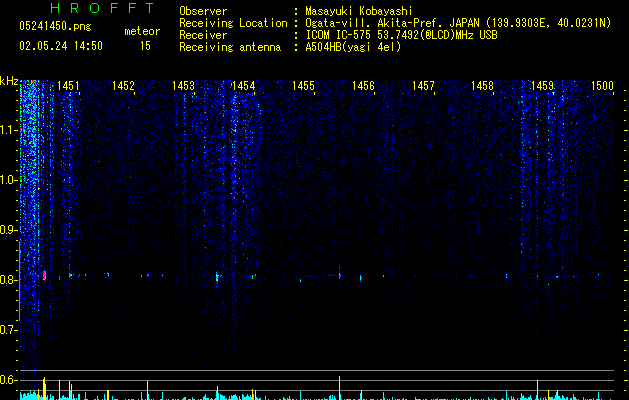Click the ICOM IC-575 receiver text
Image resolution: width=629 pixels, height=400 pixels.
click(401, 35)
